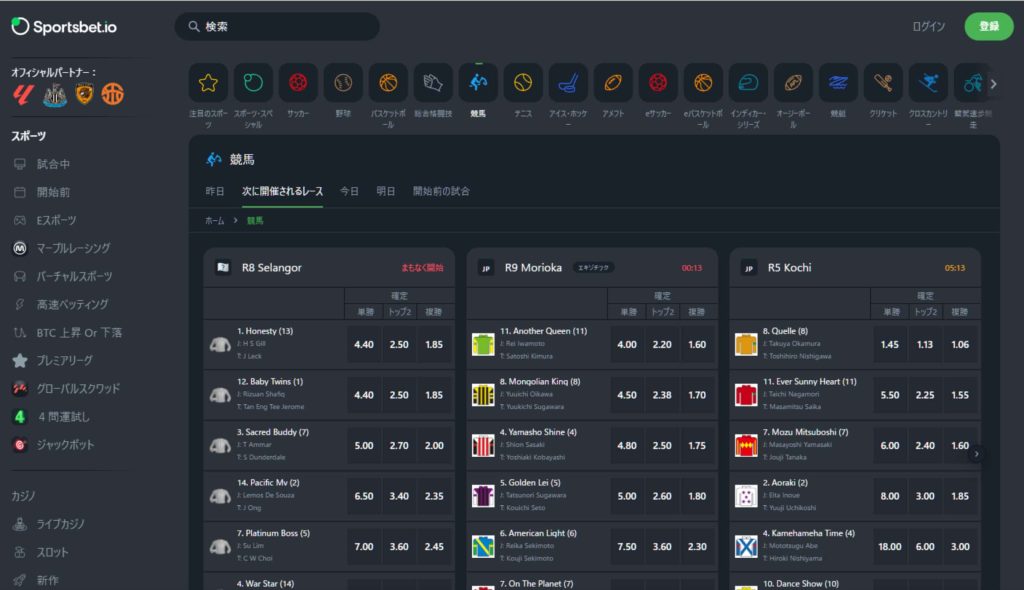
Task: Open the バスケットボール basketball category icon
Action: pos(388,83)
